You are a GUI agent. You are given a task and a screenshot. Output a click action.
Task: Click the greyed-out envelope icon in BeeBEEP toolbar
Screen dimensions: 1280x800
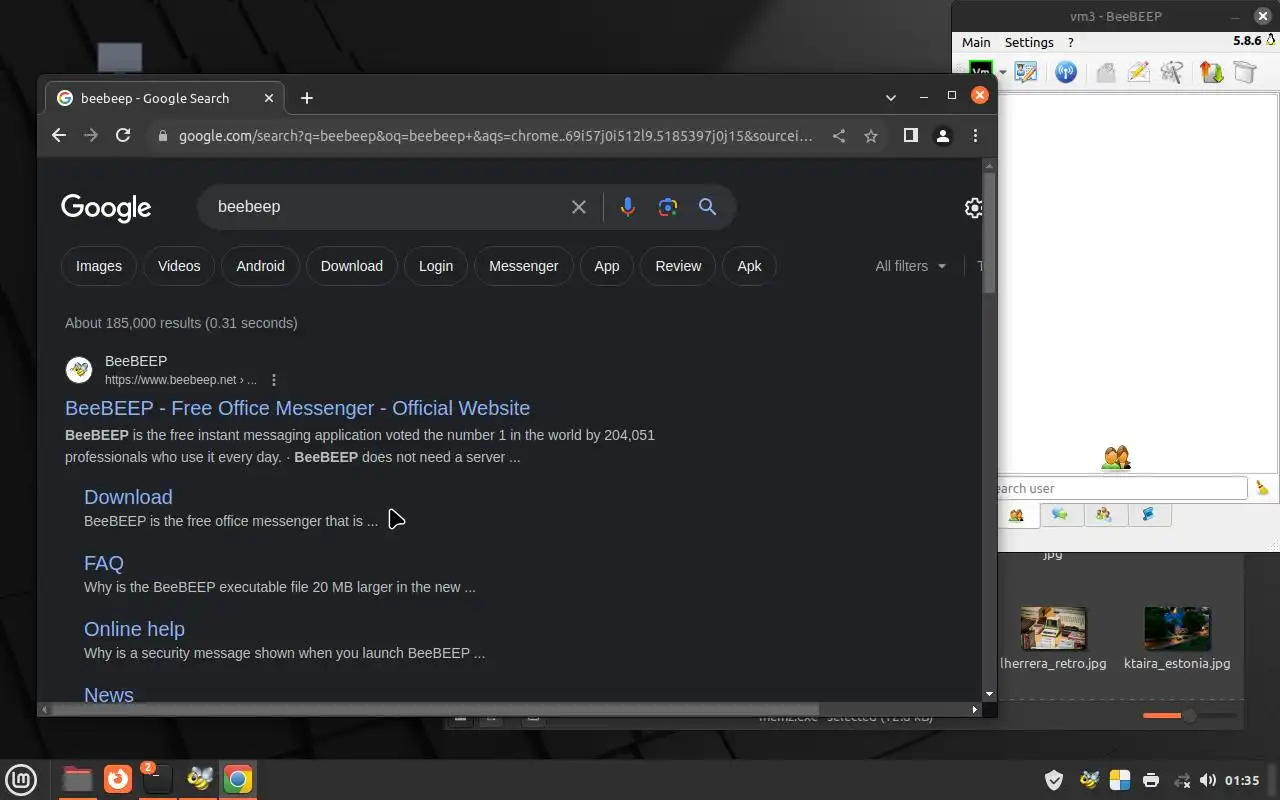click(x=1105, y=72)
